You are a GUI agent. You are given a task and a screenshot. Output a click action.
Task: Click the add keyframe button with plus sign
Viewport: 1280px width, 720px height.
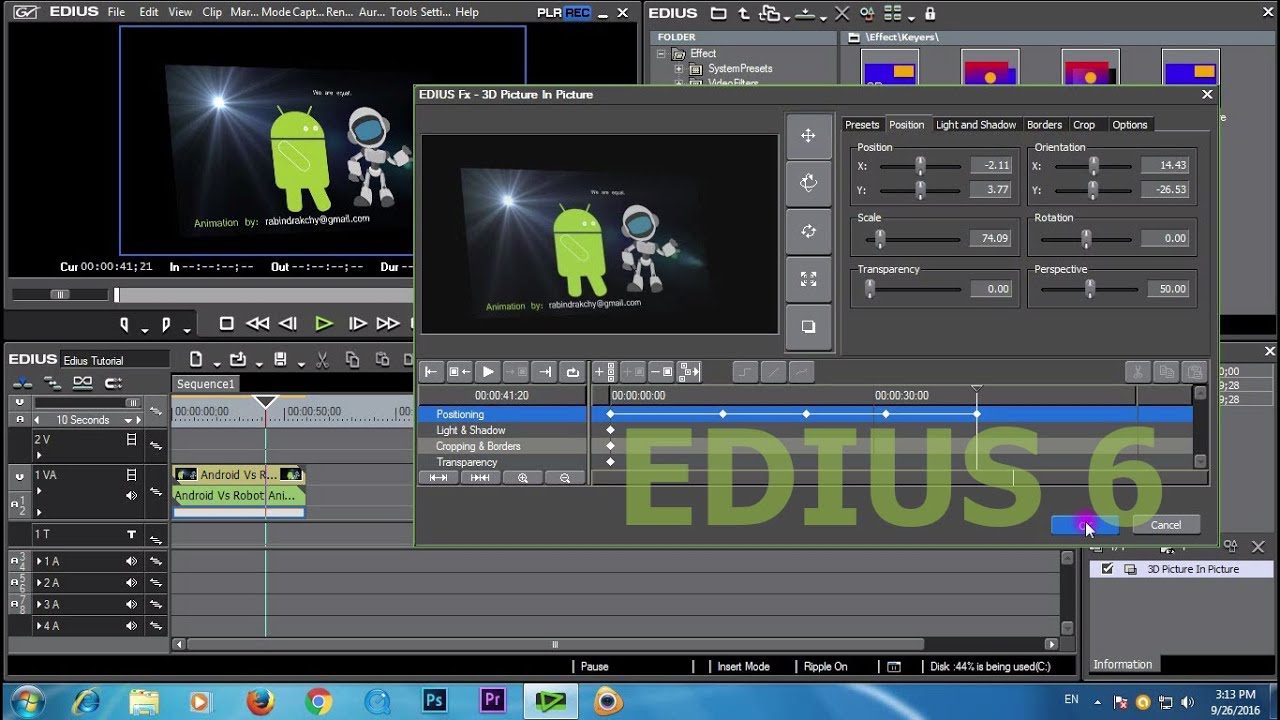[605, 372]
